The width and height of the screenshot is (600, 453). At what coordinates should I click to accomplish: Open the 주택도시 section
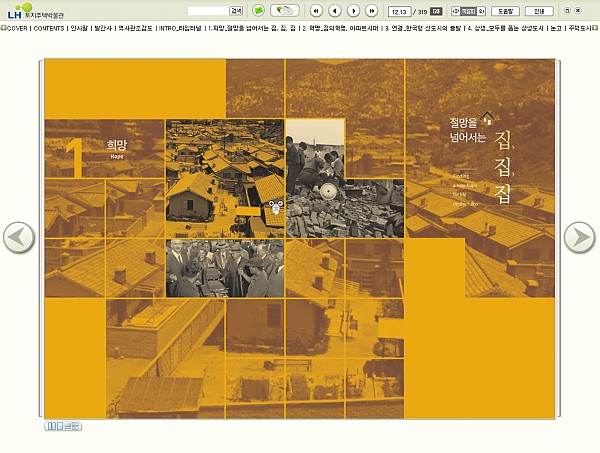[x=580, y=28]
